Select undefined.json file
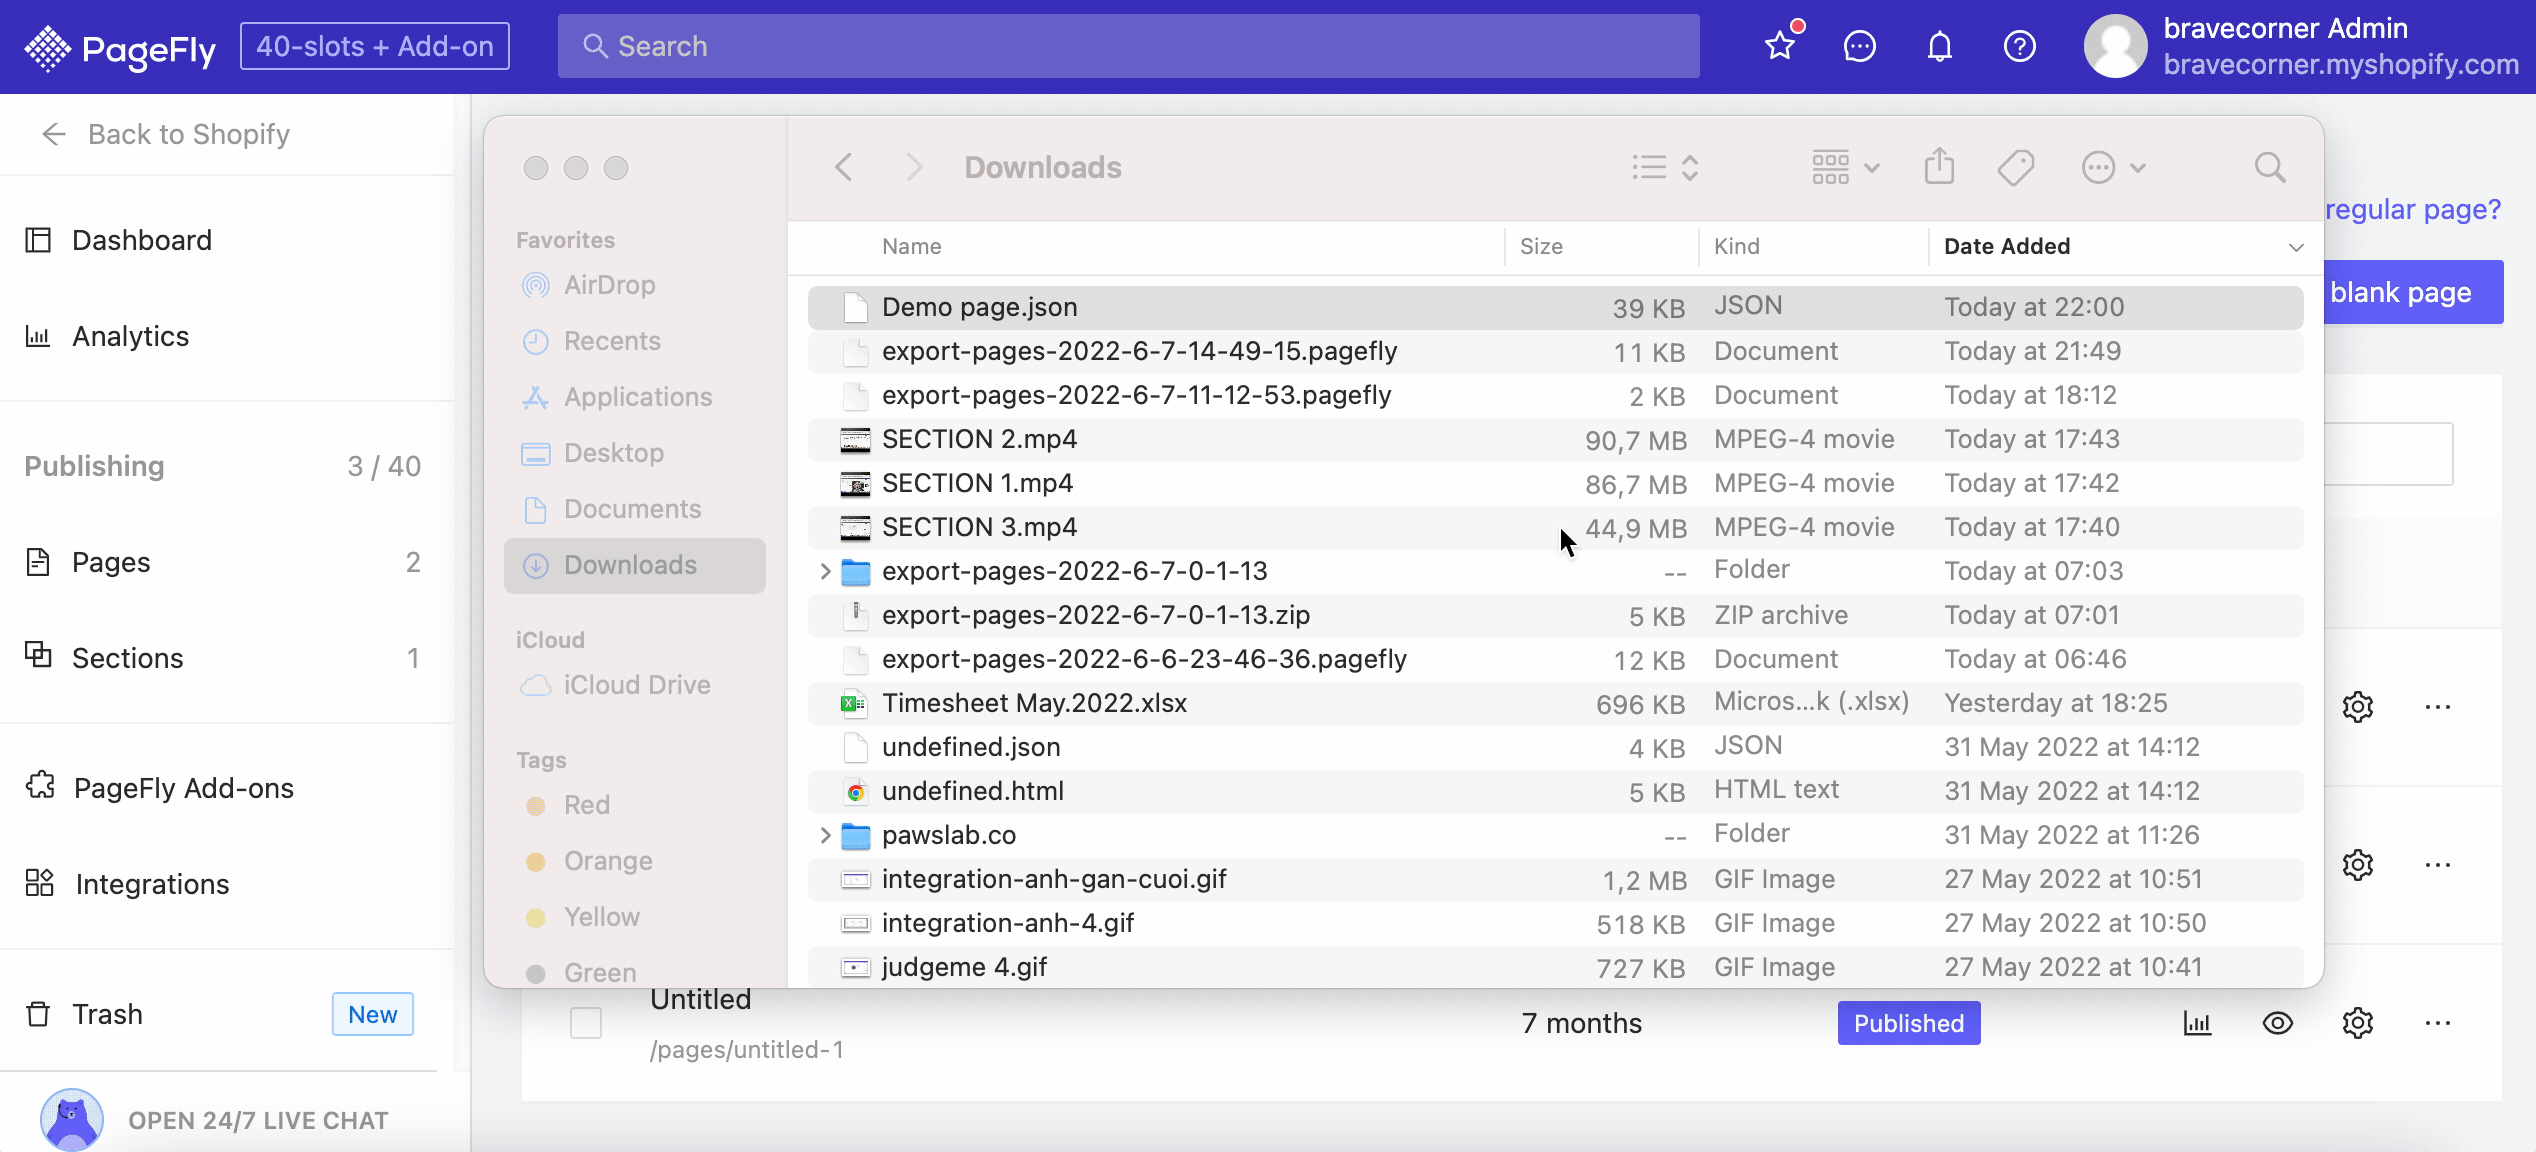Viewport: 2536px width, 1152px height. pyautogui.click(x=1556, y=747)
